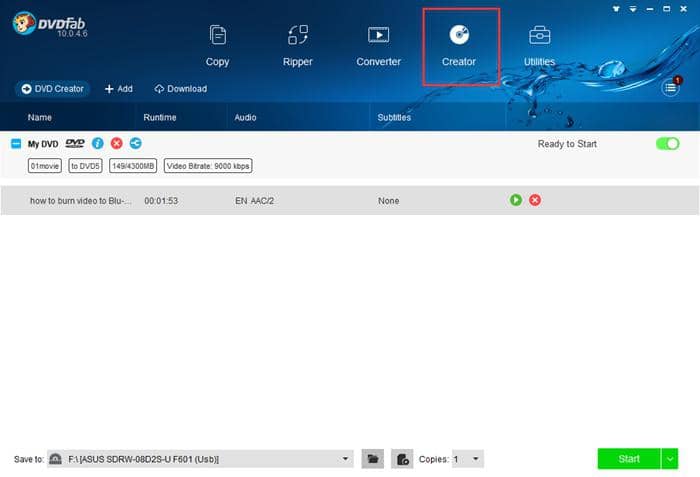The image size is (700, 477).
Task: Click the Download button
Action: 181,89
